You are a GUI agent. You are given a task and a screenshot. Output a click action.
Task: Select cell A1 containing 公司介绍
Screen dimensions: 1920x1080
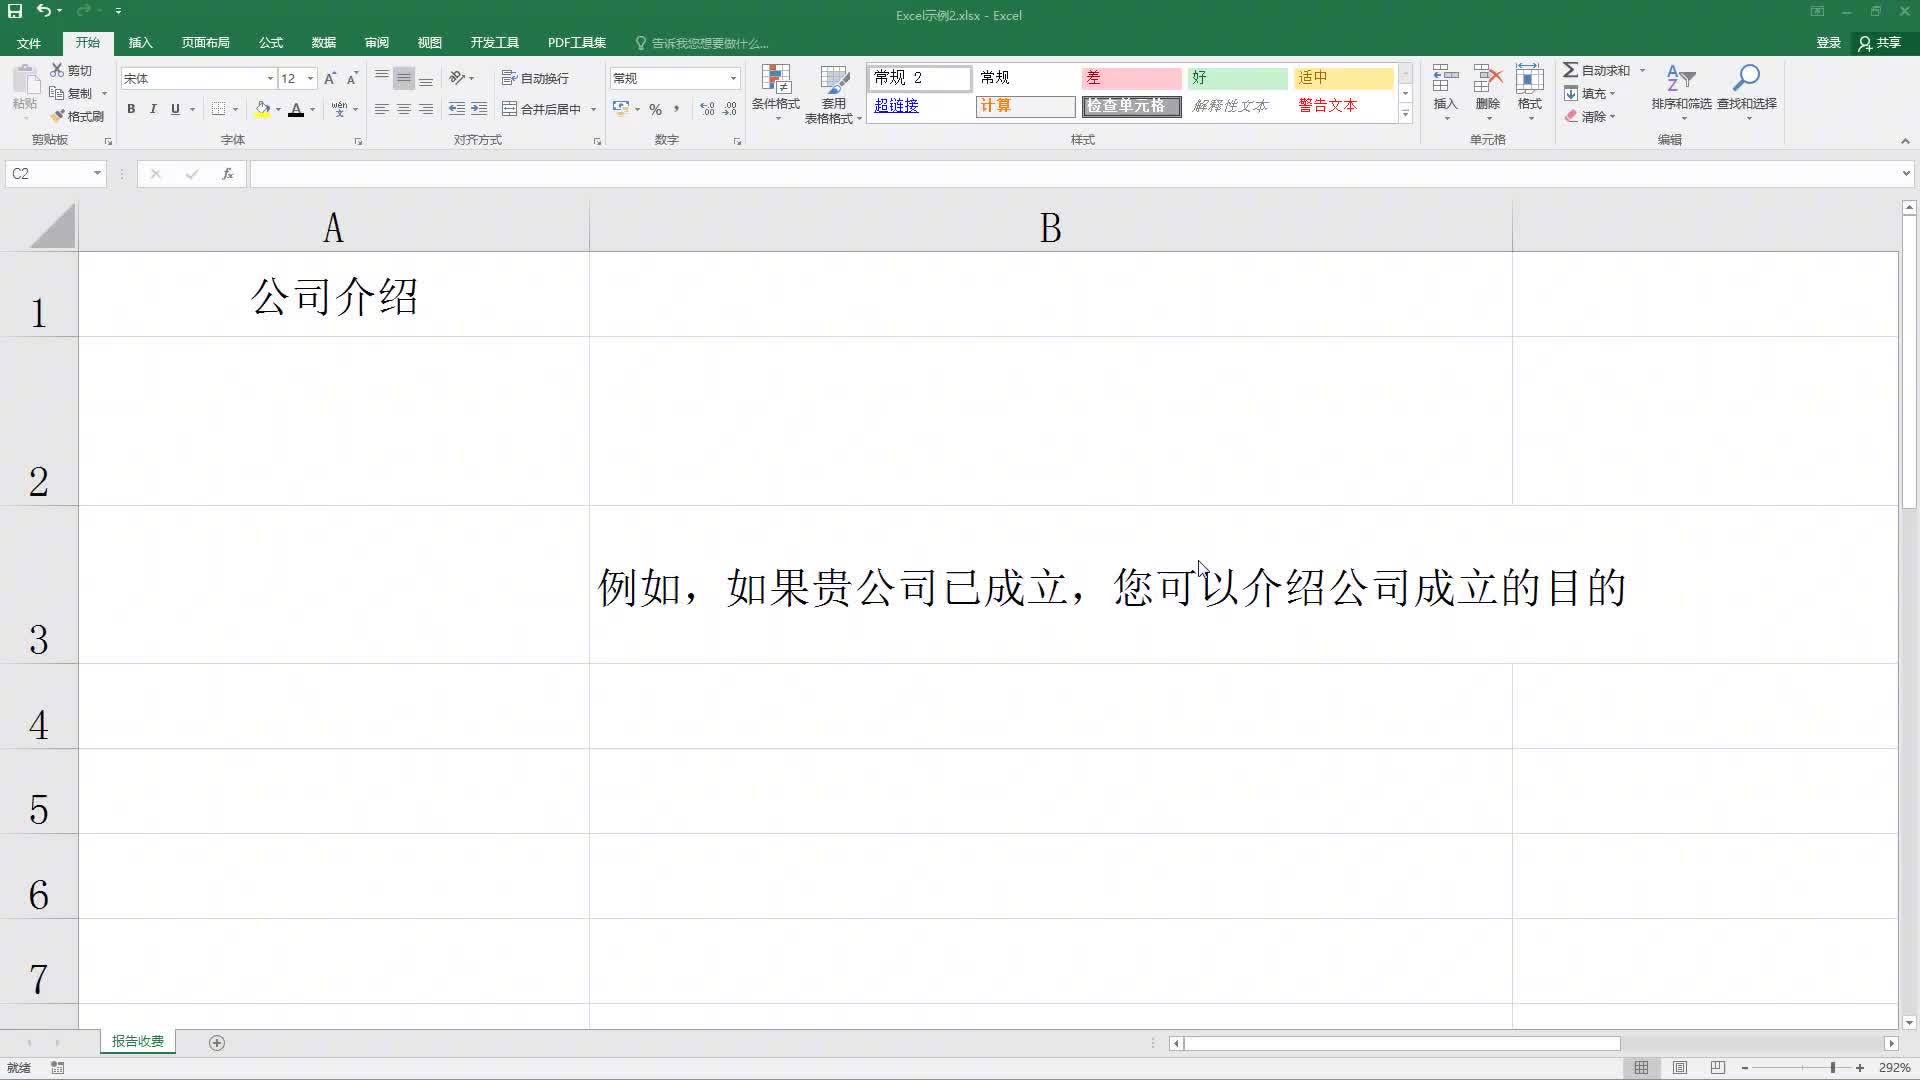334,295
